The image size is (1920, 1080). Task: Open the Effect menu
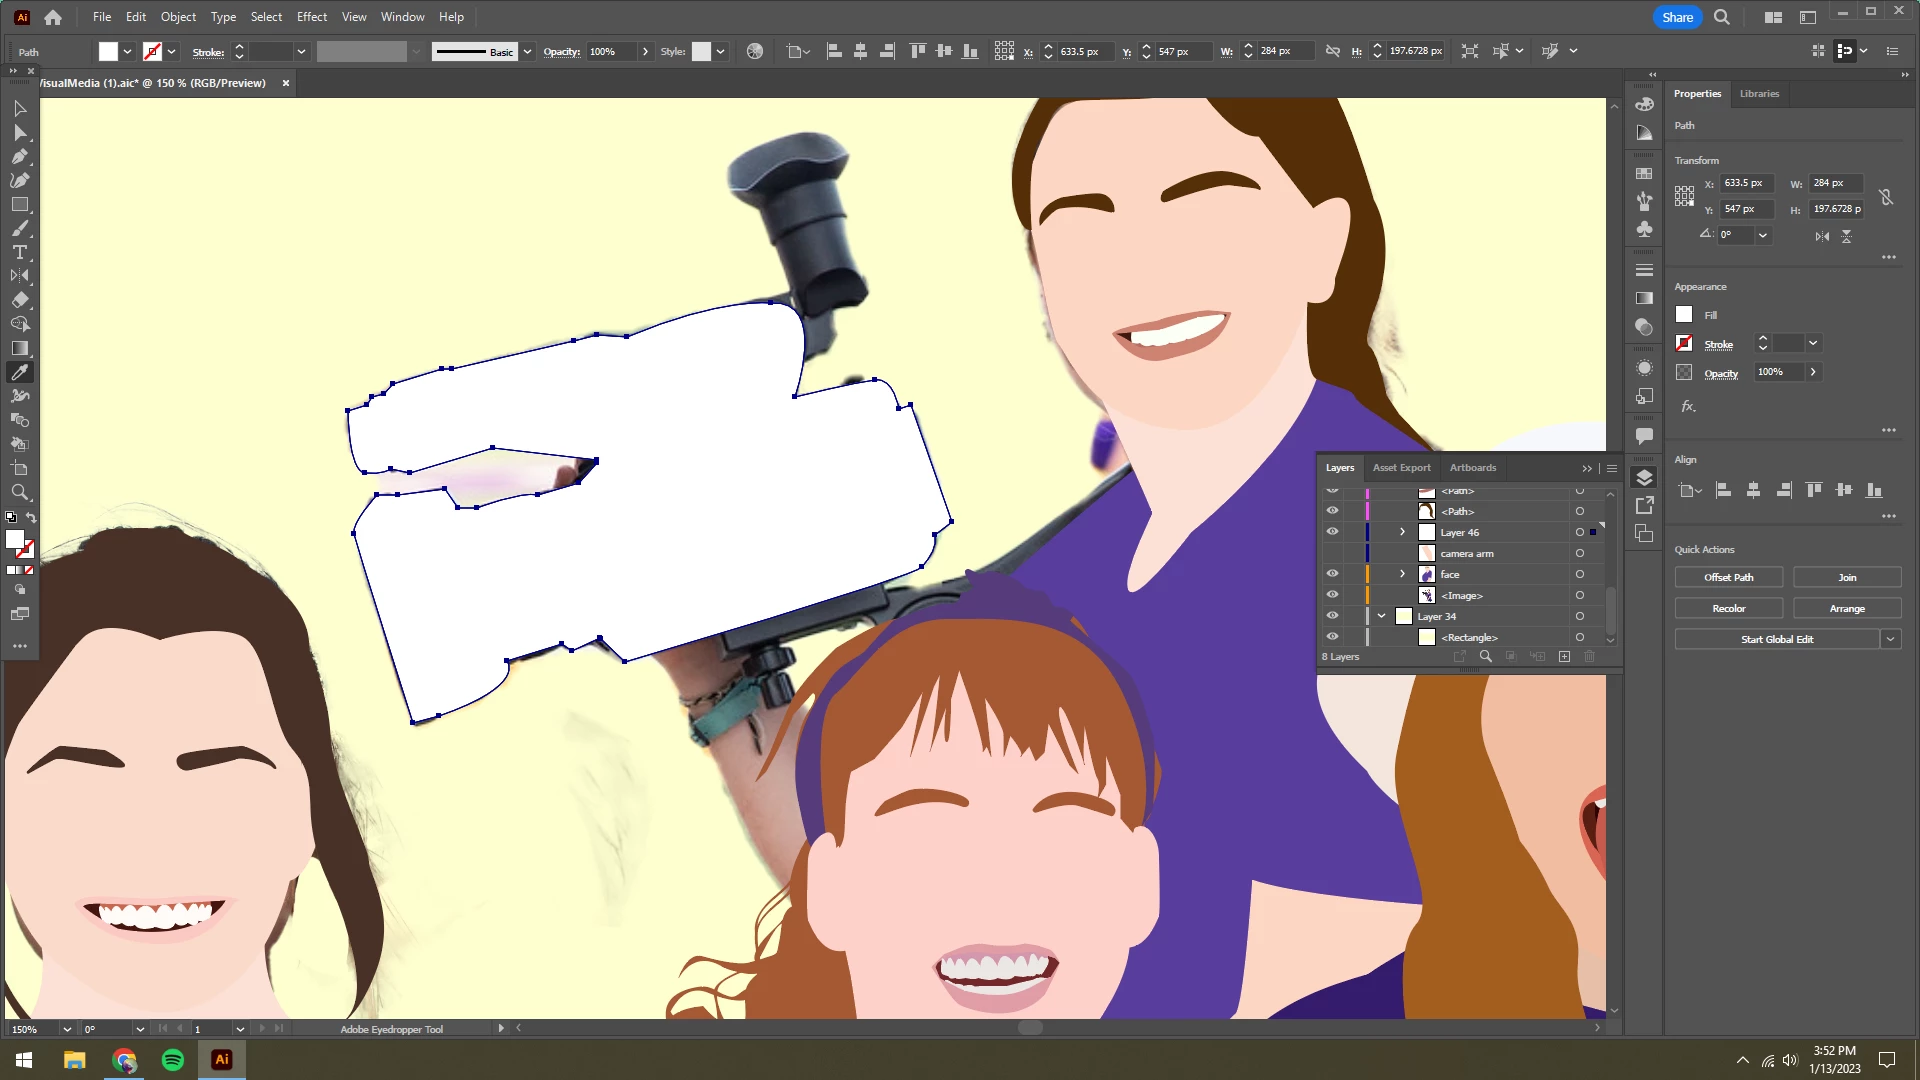coord(311,17)
